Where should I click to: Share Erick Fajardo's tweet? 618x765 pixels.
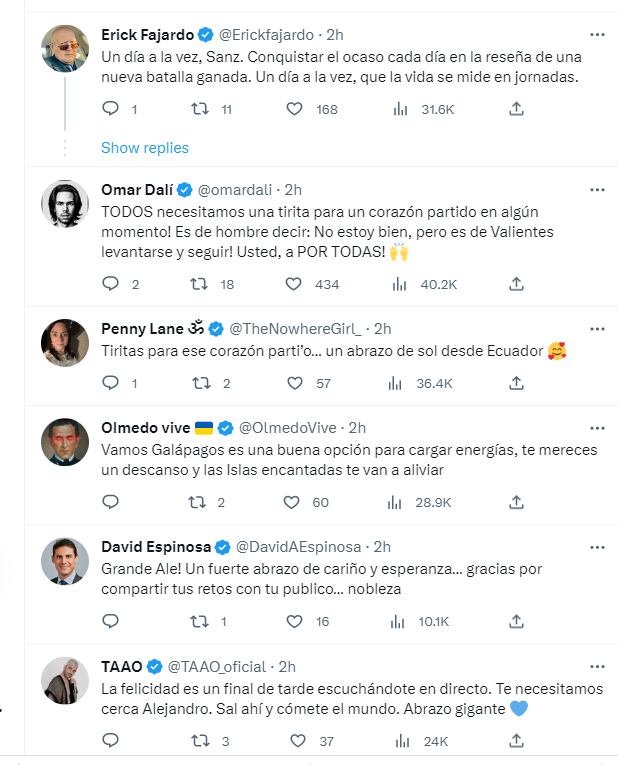[516, 109]
